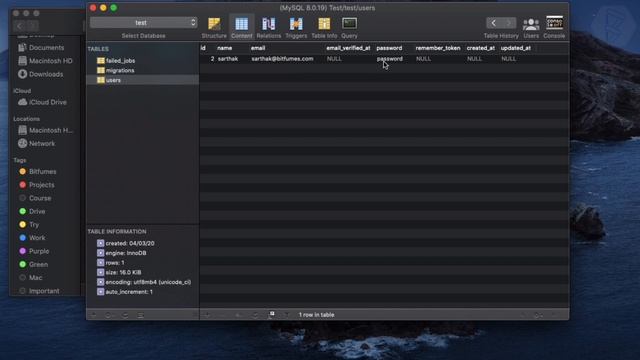Click the 'rows: 1' info row
Image resolution: width=640 pixels, height=360 pixels.
pos(111,263)
